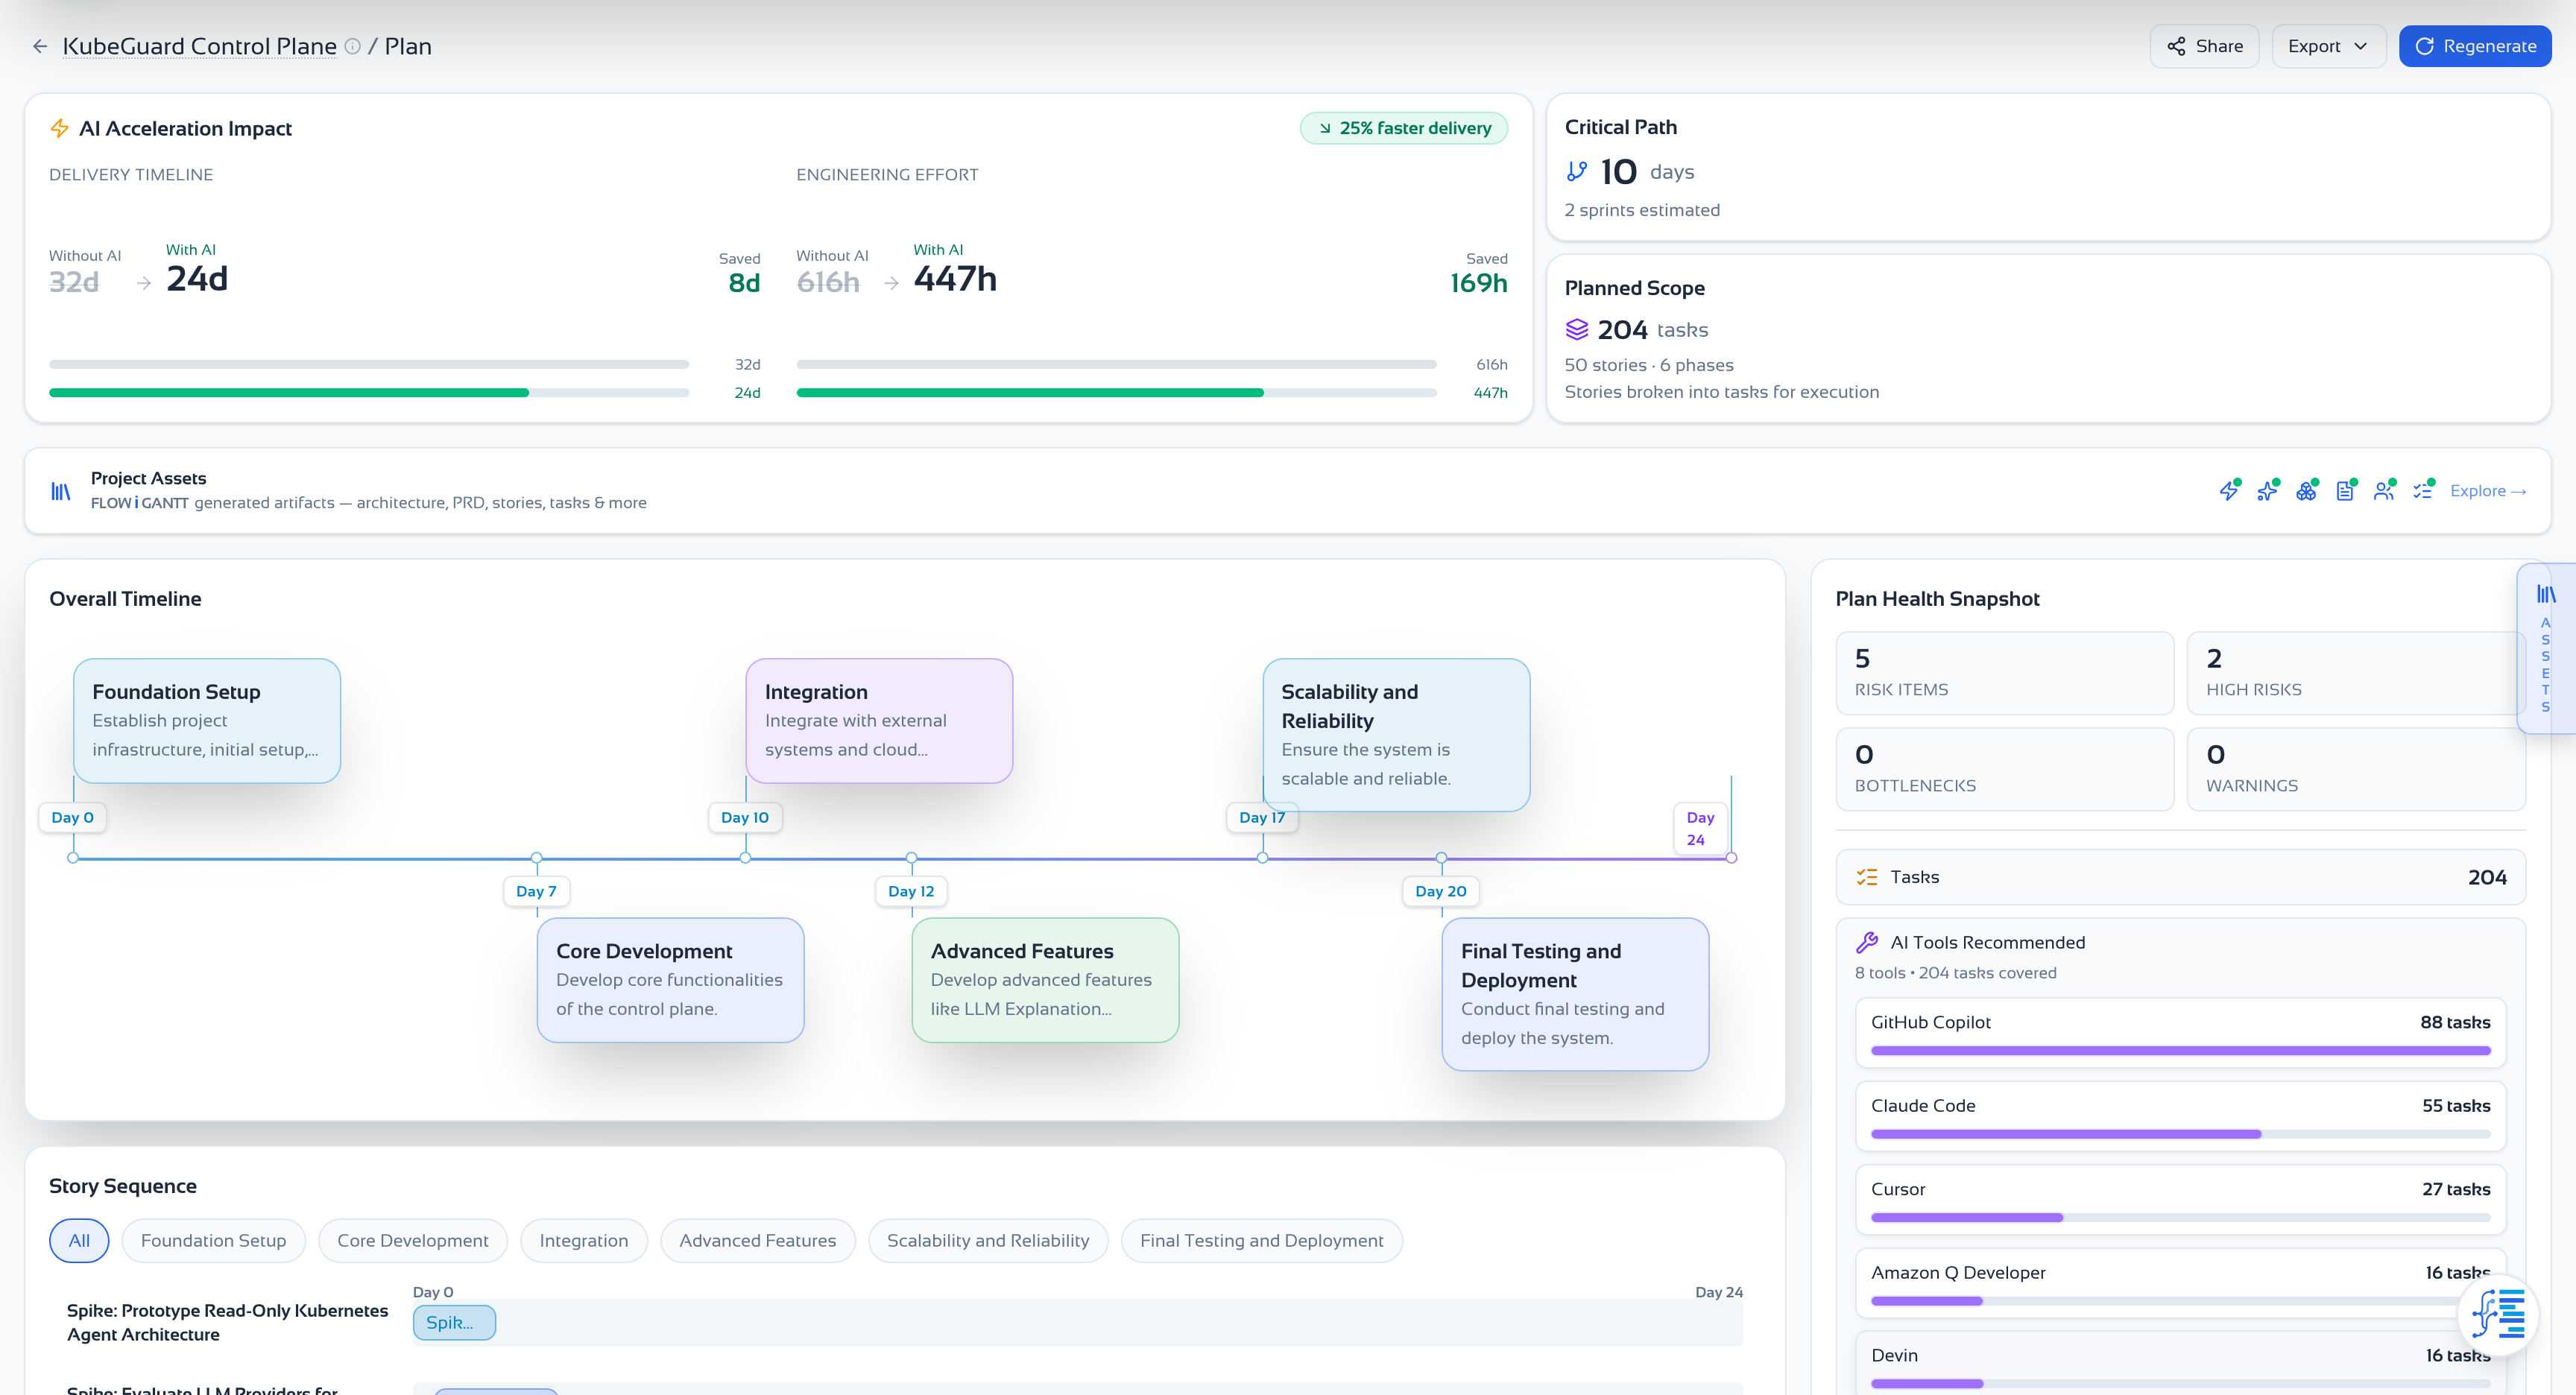Regenerate the plan
The height and width of the screenshot is (1395, 2576).
pyautogui.click(x=2475, y=46)
